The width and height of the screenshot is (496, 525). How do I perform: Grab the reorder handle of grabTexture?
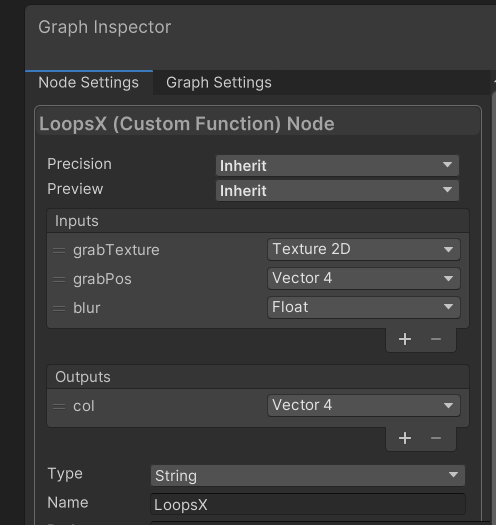[59, 250]
